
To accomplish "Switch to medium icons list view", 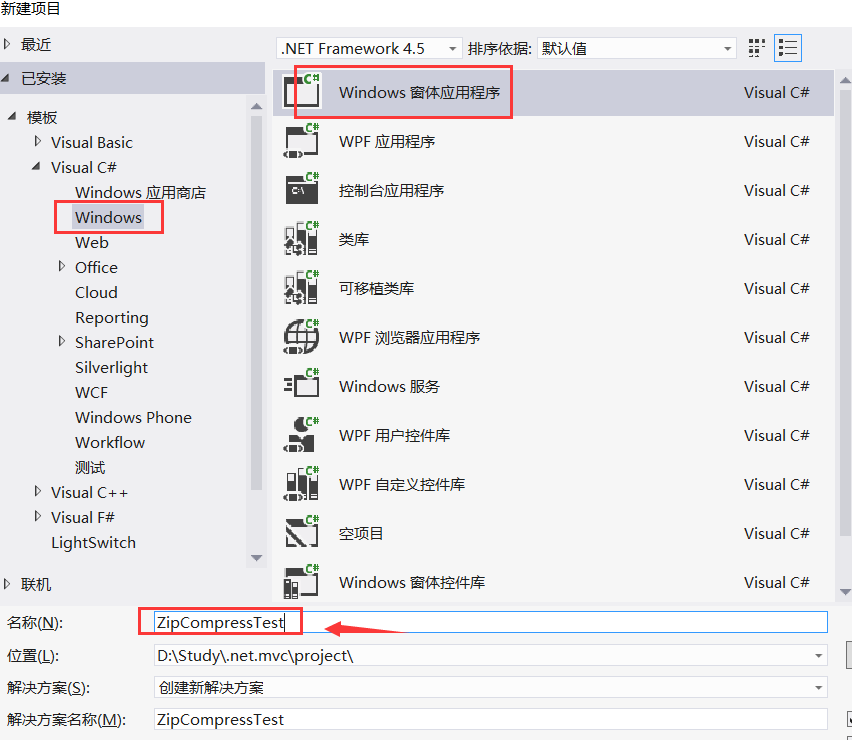I will [788, 48].
